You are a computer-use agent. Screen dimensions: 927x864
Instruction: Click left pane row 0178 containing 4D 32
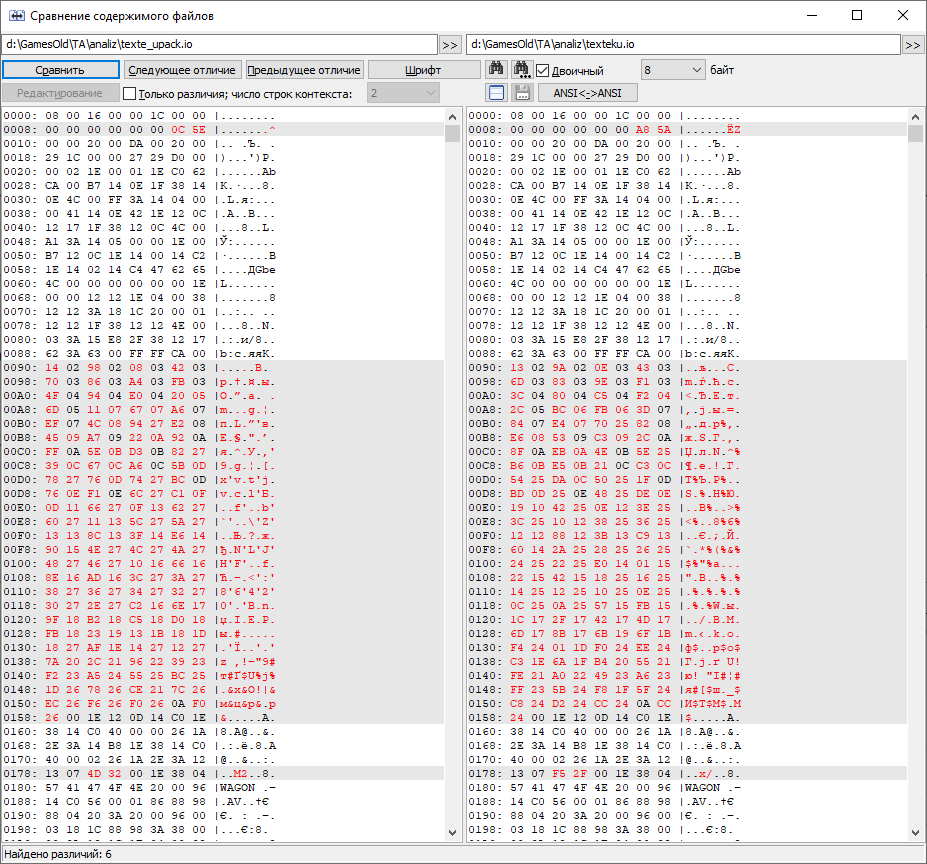click(223, 774)
